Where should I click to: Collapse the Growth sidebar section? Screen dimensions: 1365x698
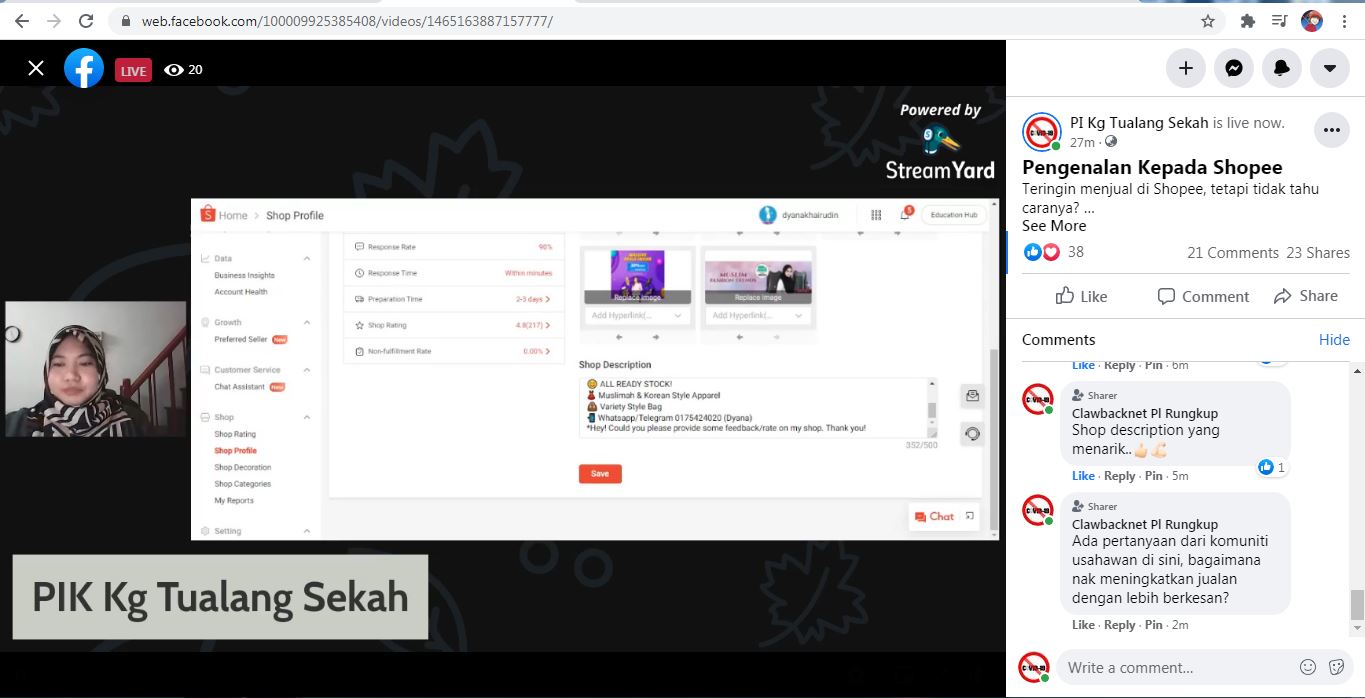[x=307, y=322]
